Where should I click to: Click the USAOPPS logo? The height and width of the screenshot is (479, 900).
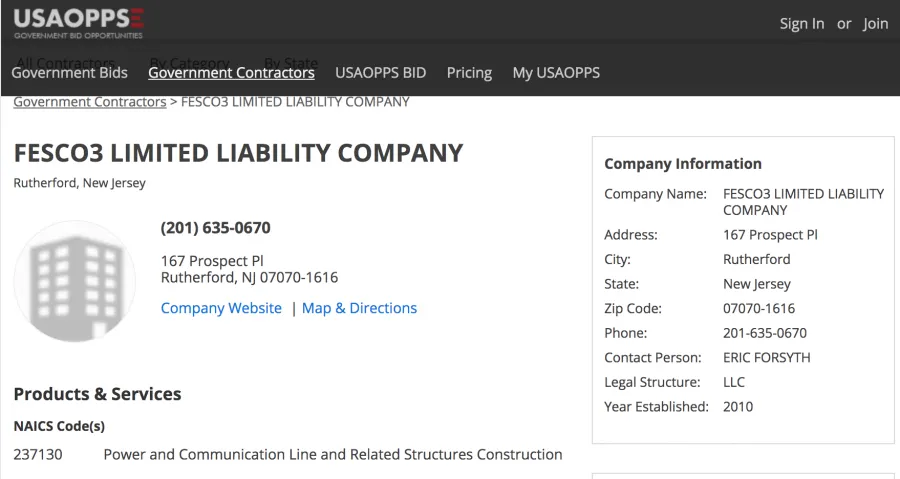point(79,24)
